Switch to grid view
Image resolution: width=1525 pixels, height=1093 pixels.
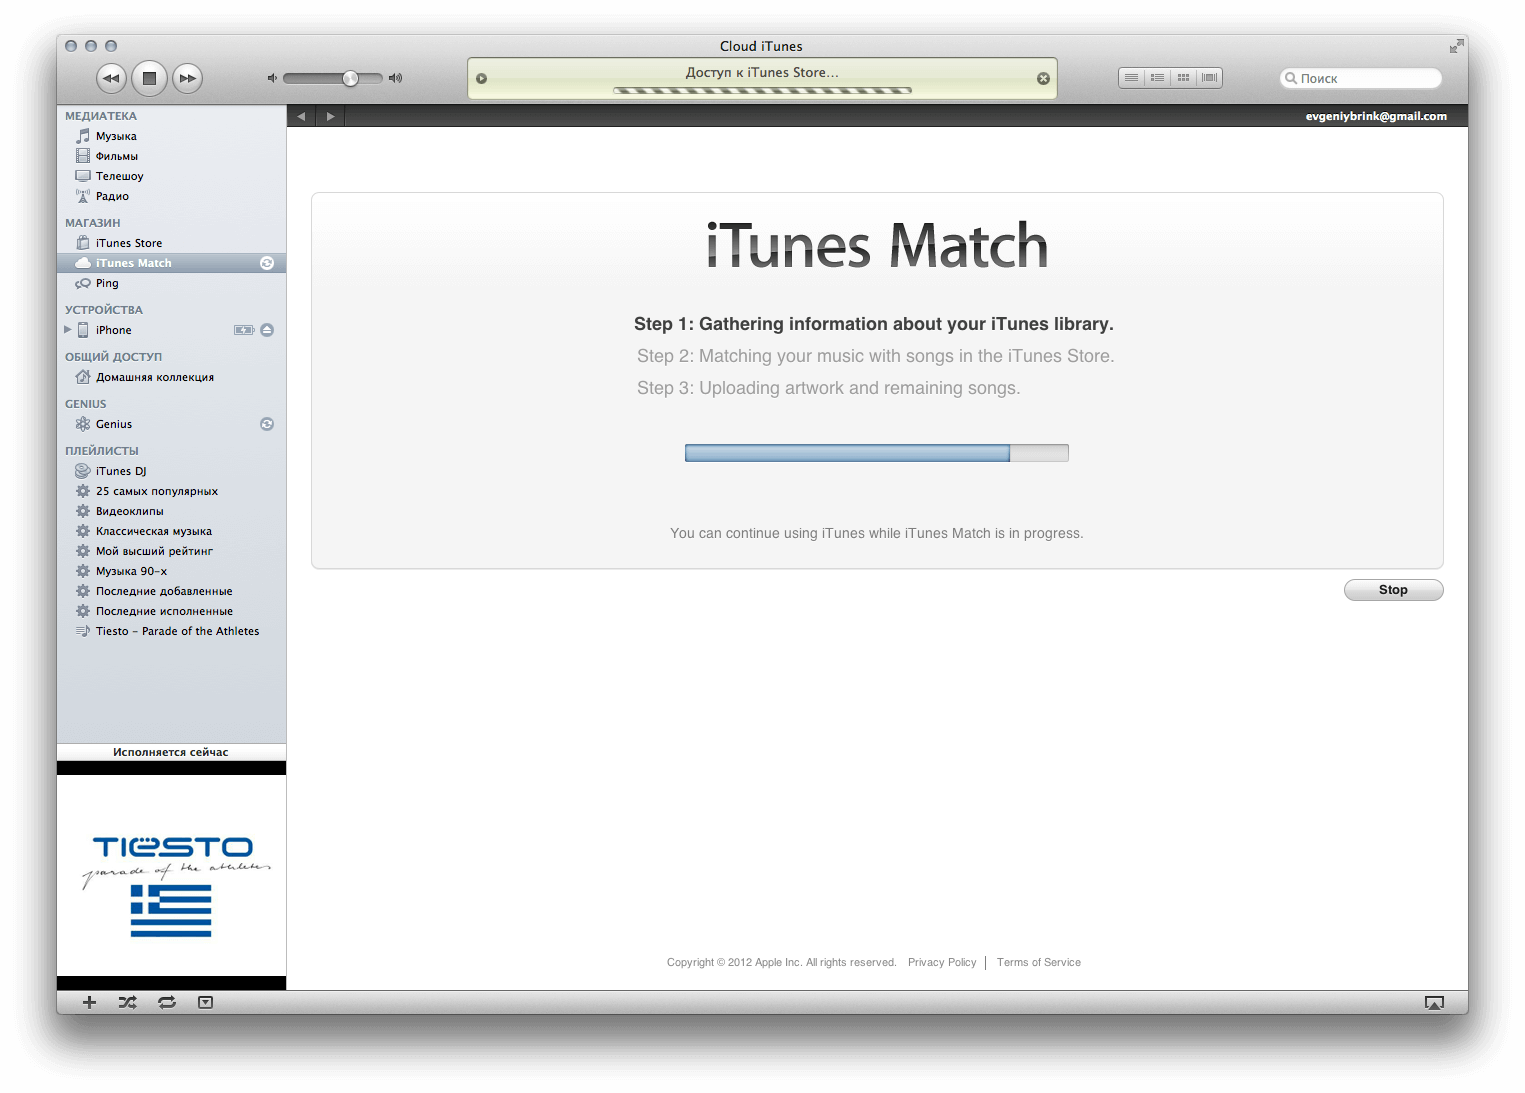[1183, 78]
